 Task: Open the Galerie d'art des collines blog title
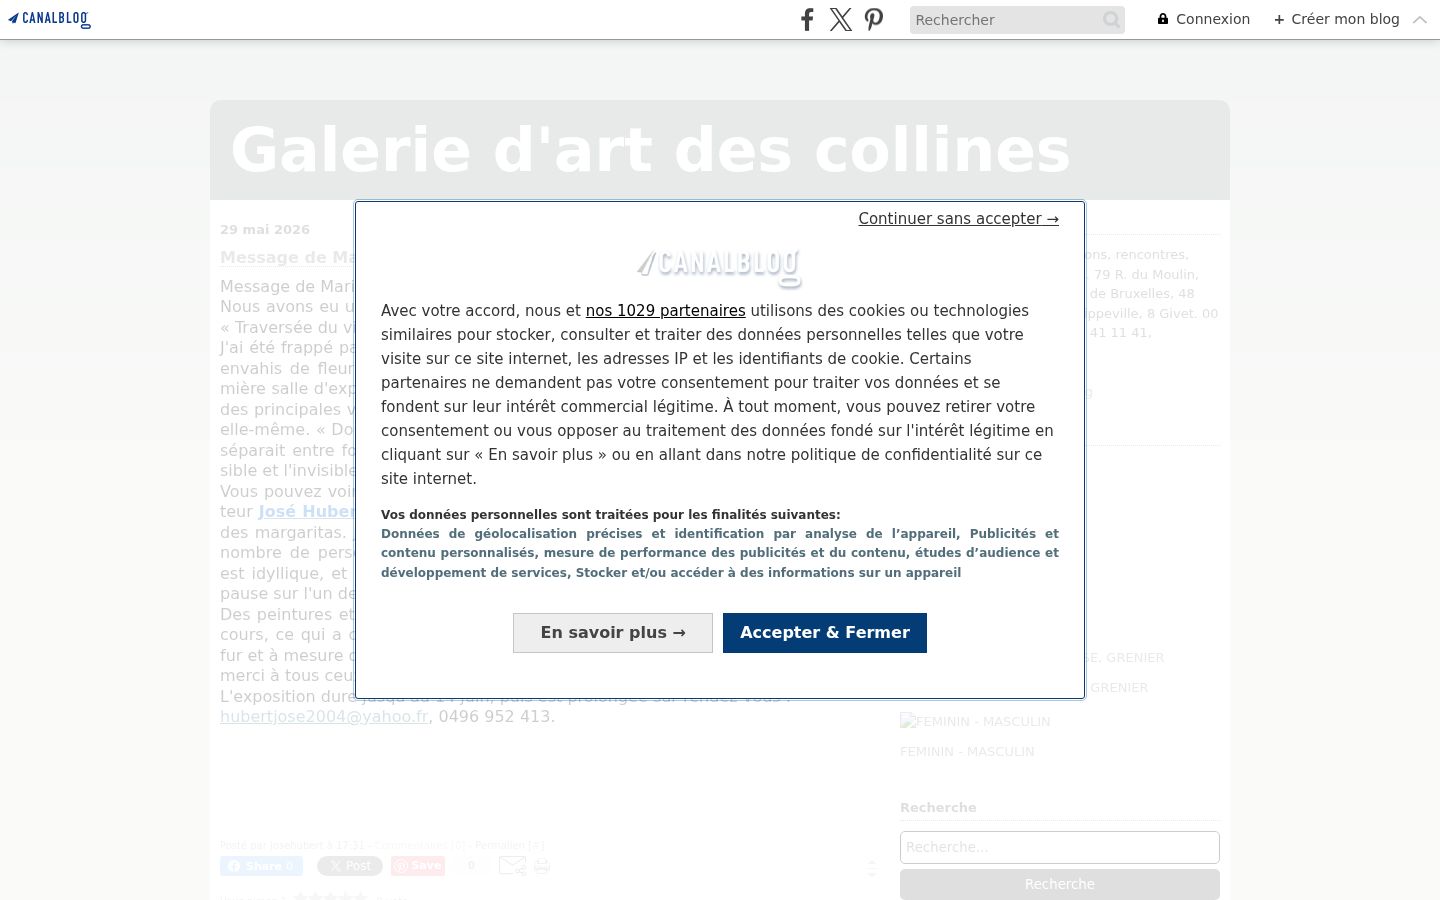(x=650, y=150)
